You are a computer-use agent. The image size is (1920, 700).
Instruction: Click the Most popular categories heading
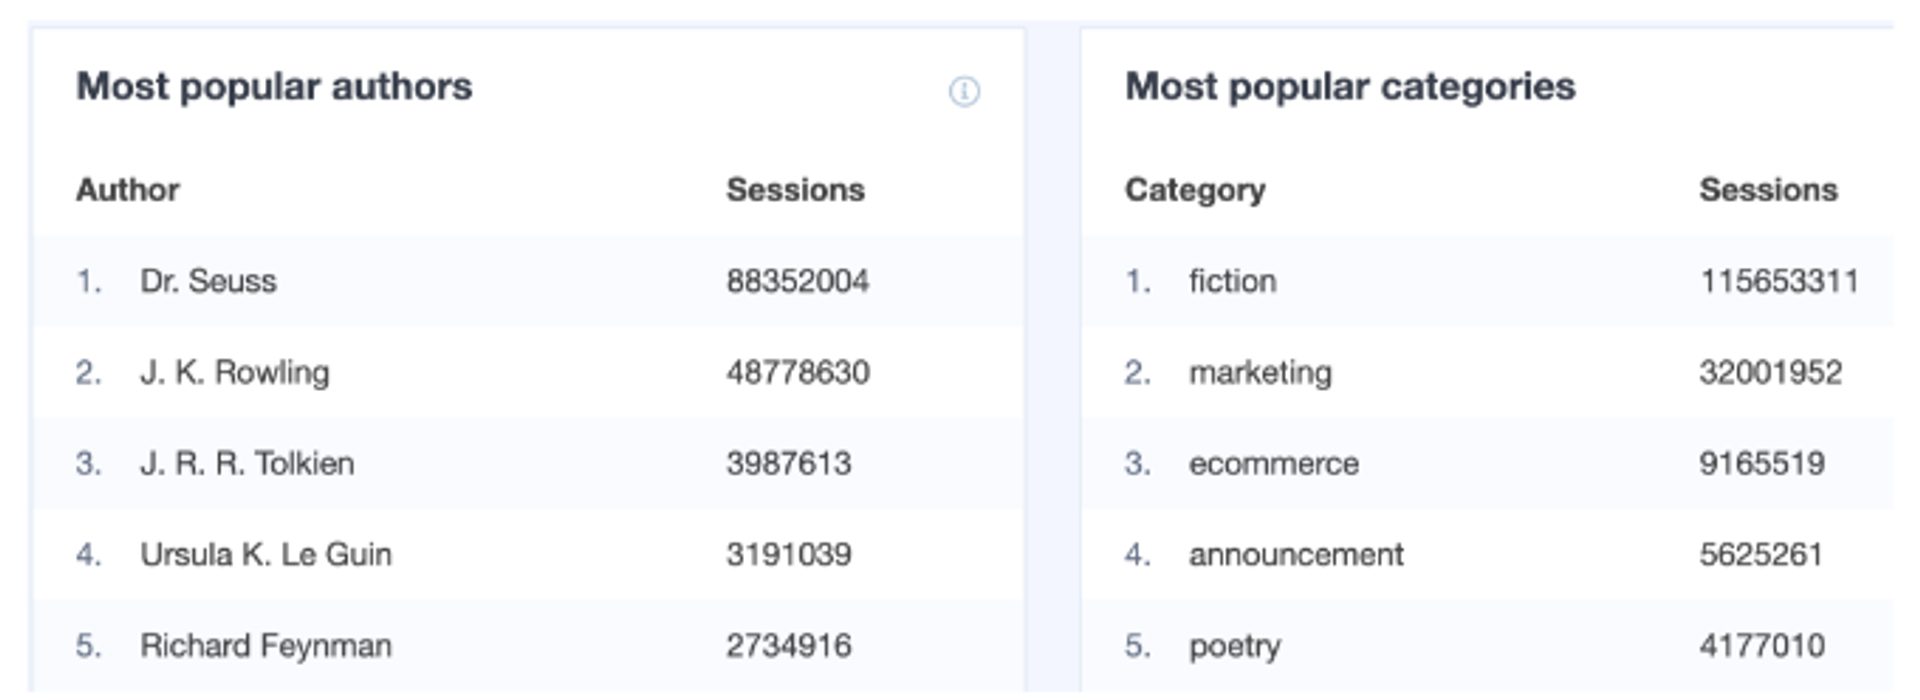[x=1350, y=87]
